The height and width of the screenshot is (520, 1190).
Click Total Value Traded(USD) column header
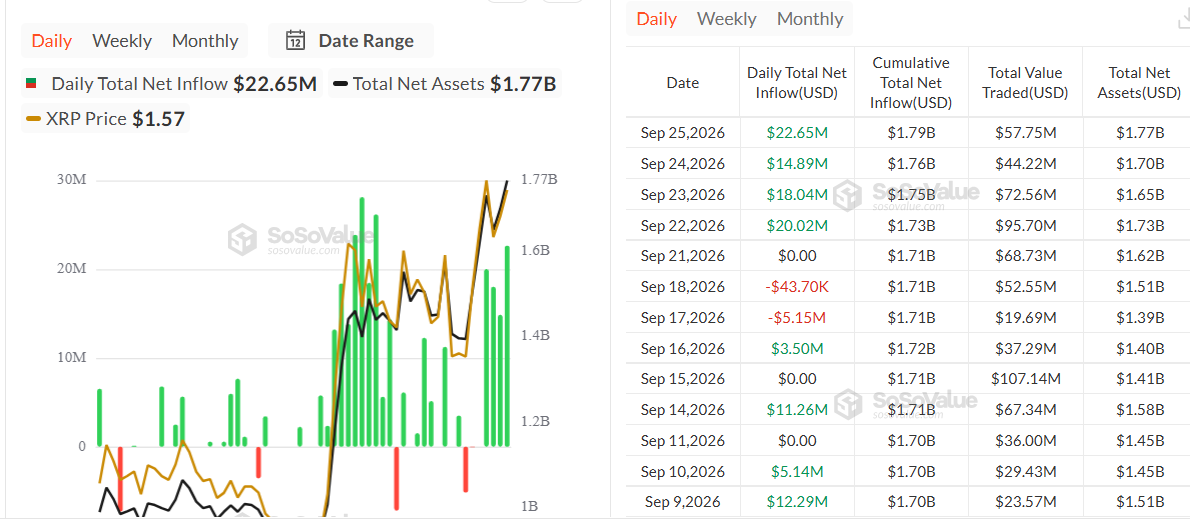pos(1026,83)
